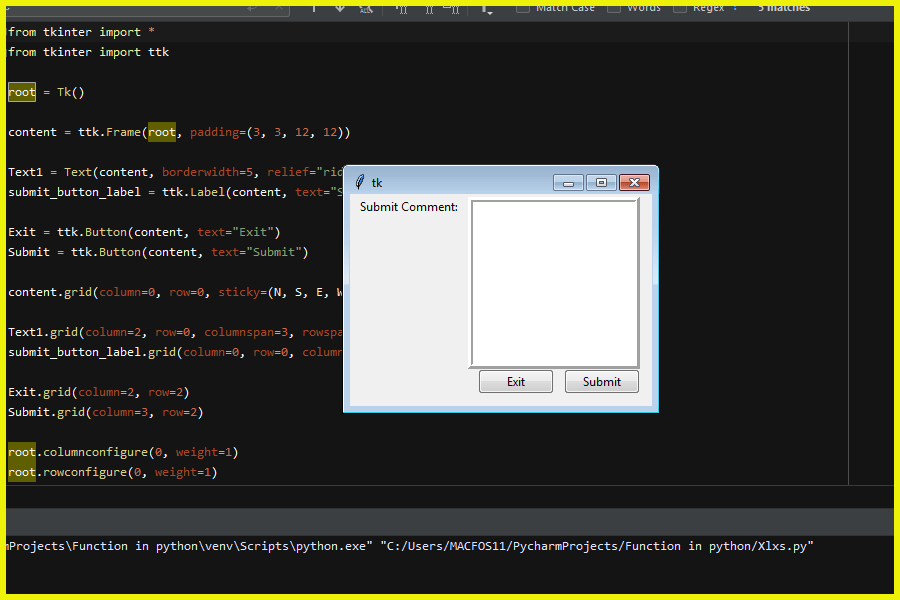Click 'Submit.grid(column=3, row=2)' line
900x600 pixels.
[x=106, y=412]
